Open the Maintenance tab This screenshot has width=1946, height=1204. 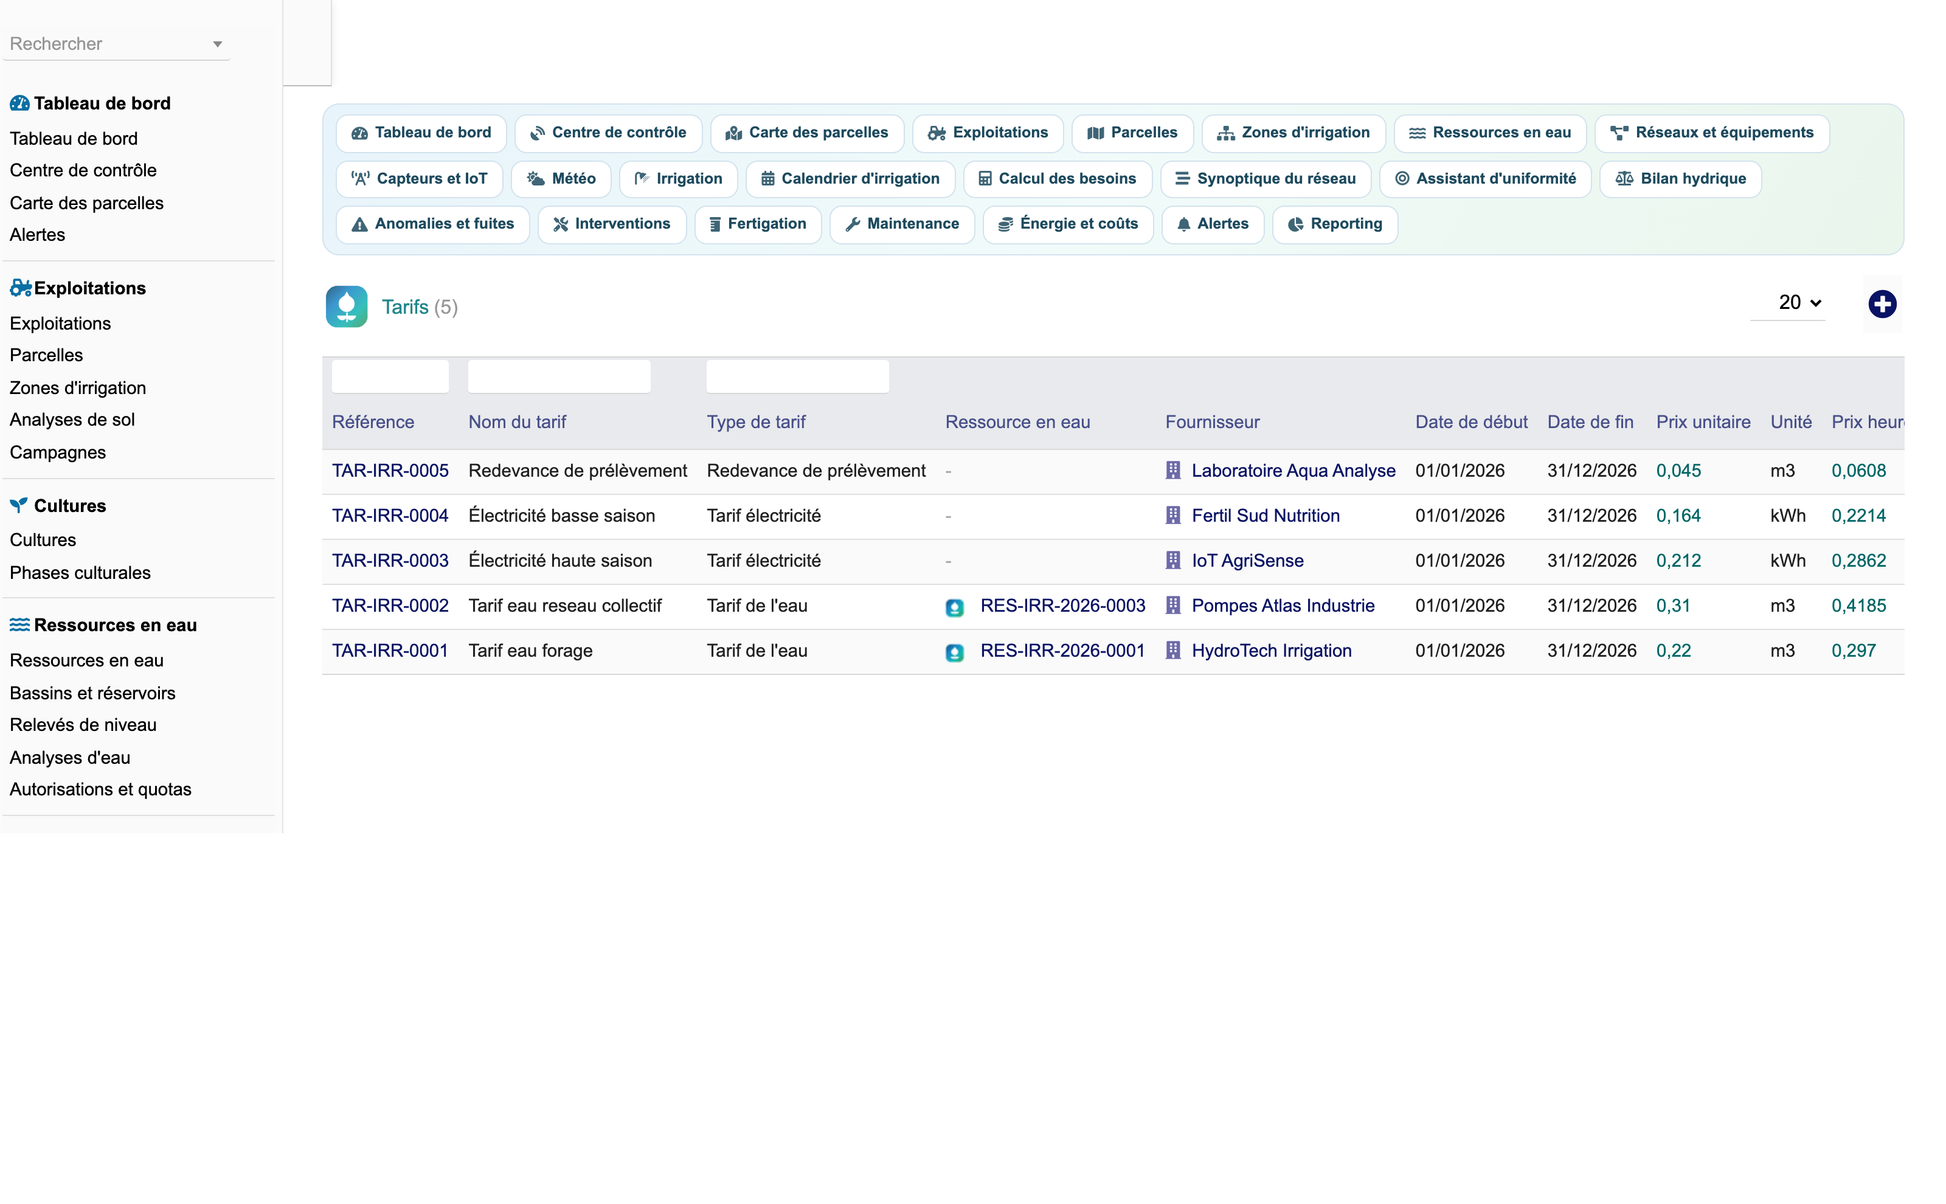pyautogui.click(x=902, y=224)
